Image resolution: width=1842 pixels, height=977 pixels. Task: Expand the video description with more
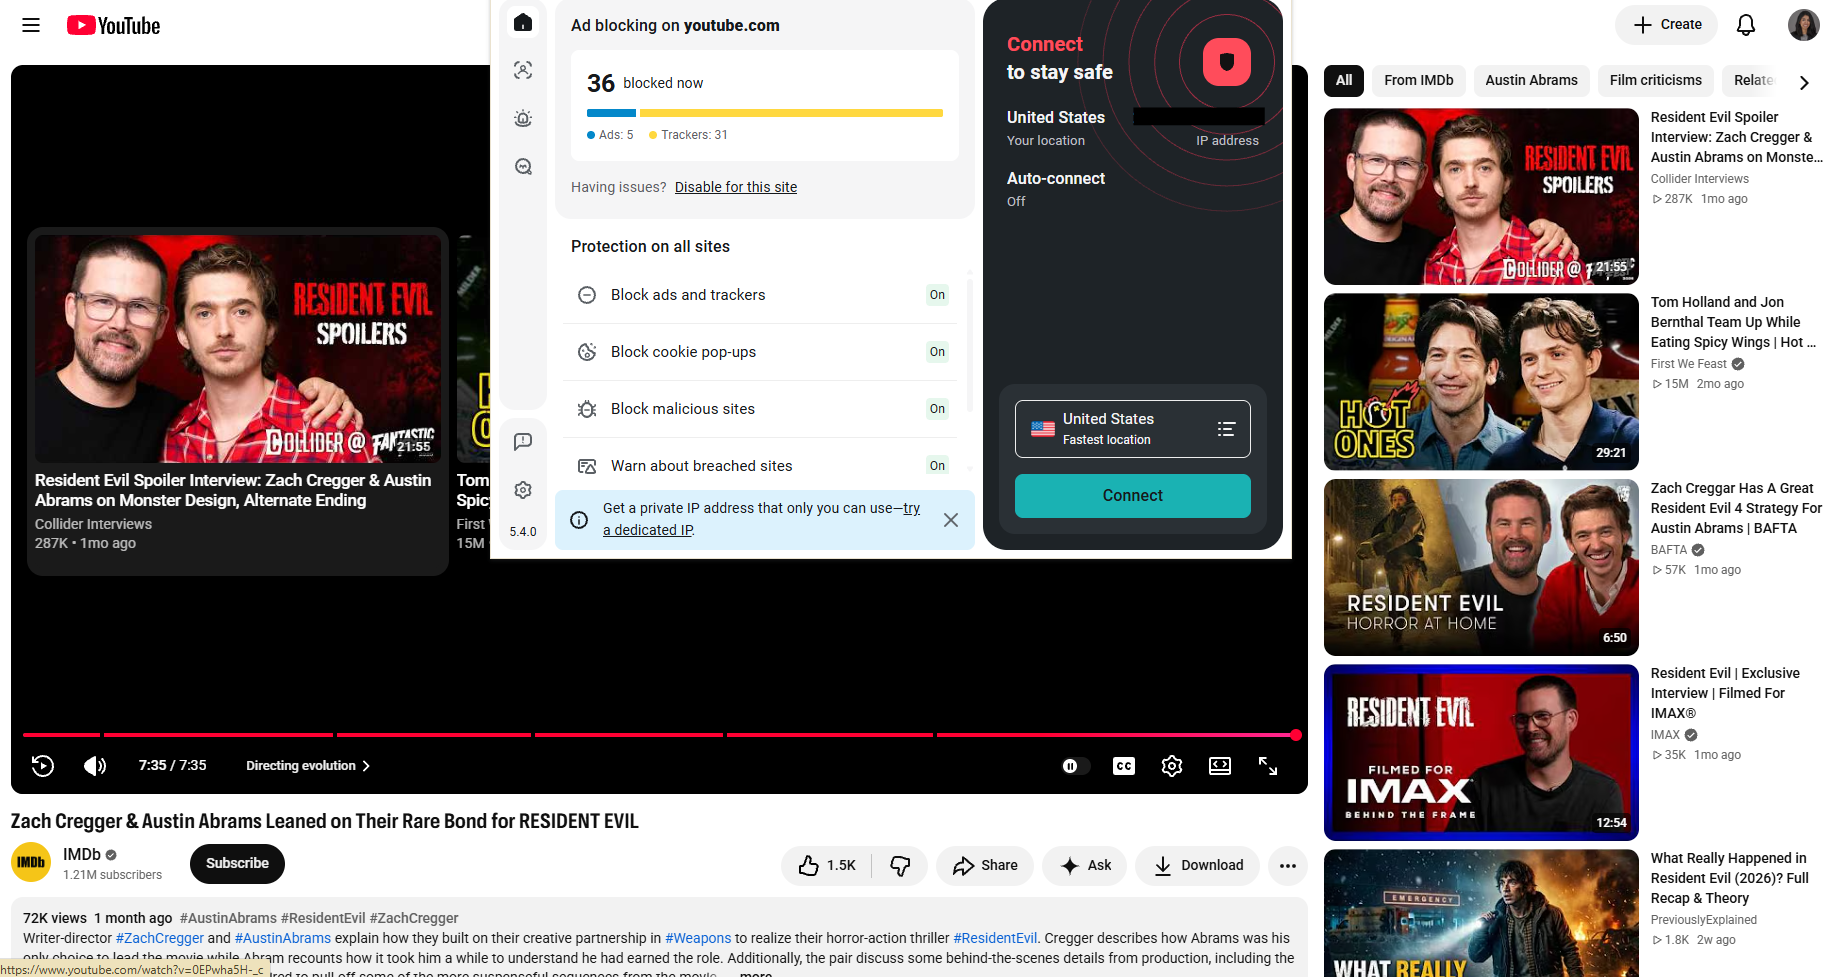(x=755, y=974)
